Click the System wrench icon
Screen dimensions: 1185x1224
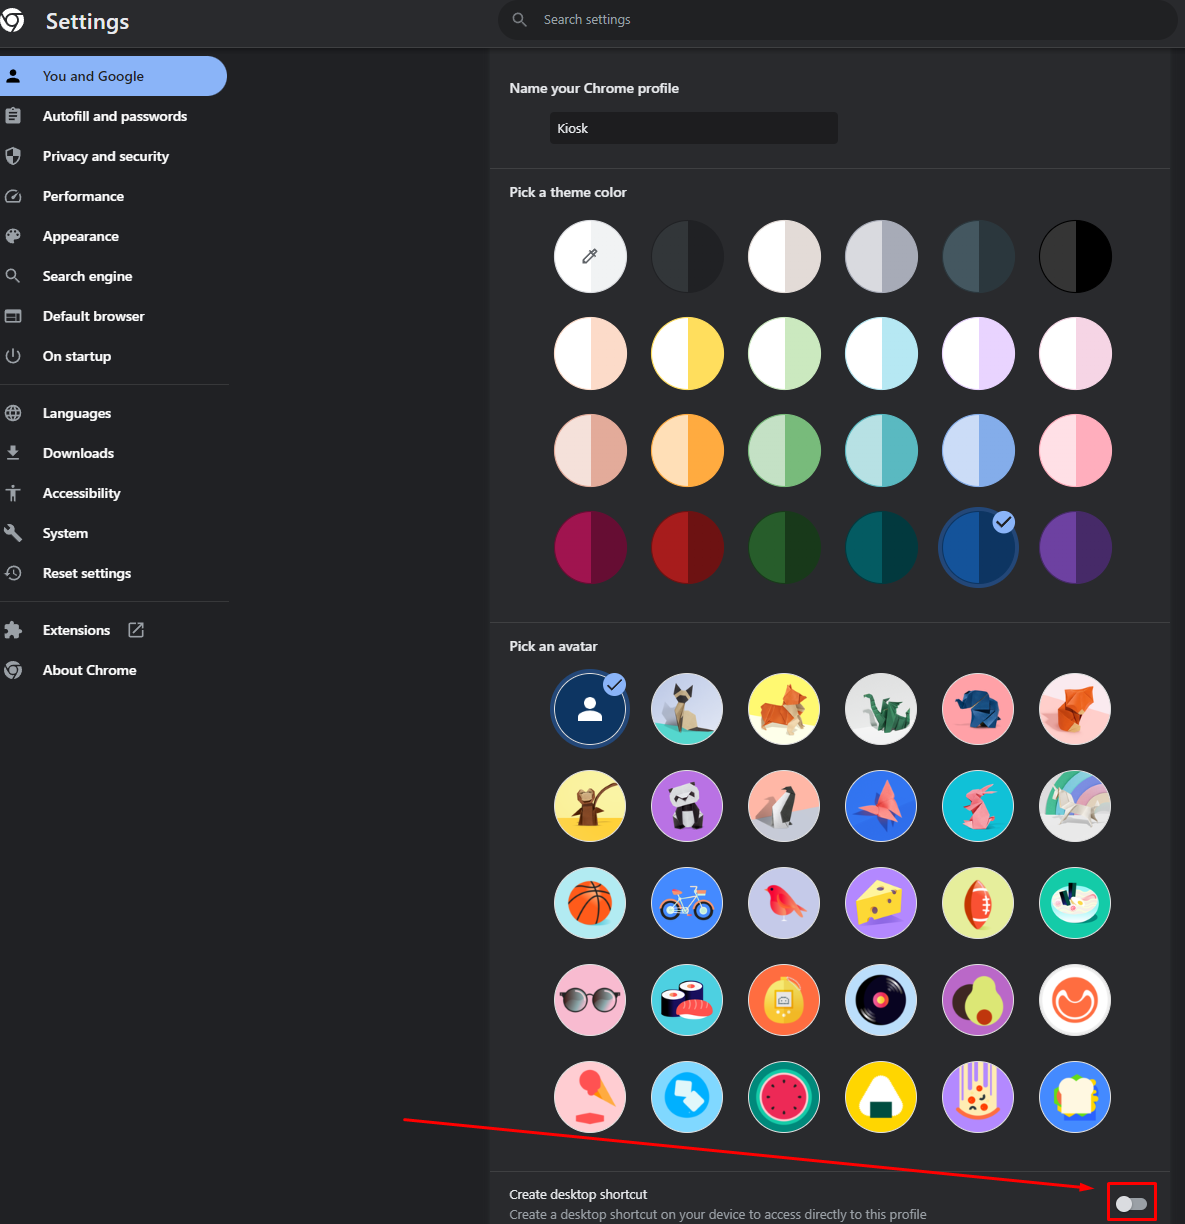pos(13,533)
